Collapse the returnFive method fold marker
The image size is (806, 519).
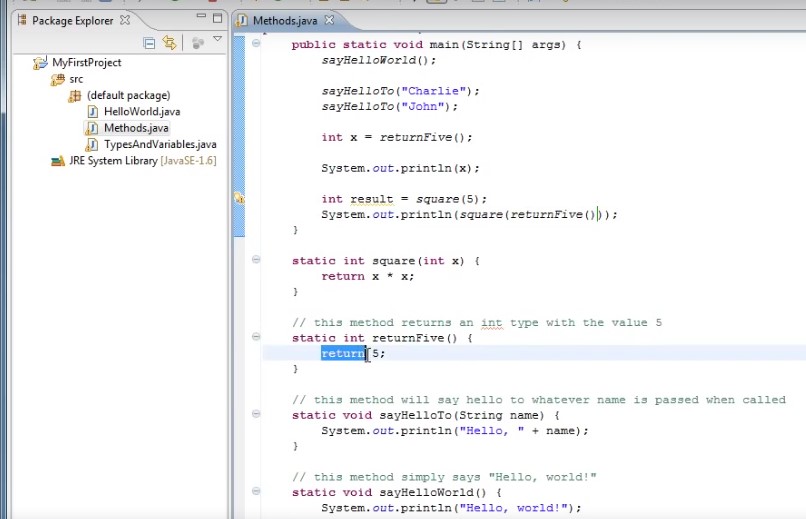tap(256, 338)
